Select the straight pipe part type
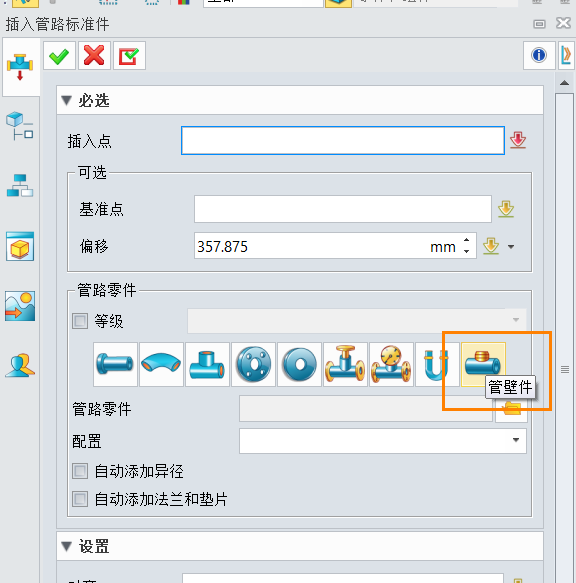Viewport: 576px width, 583px height. point(115,364)
